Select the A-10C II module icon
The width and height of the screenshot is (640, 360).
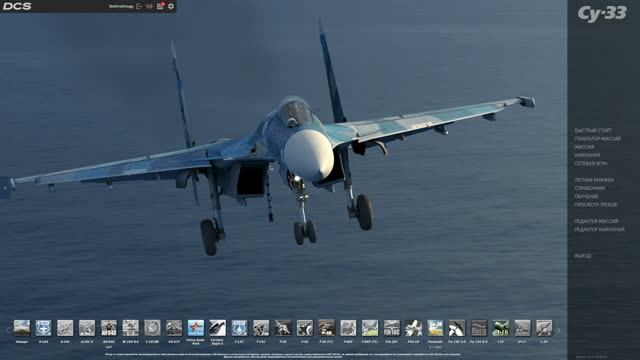tap(87, 328)
